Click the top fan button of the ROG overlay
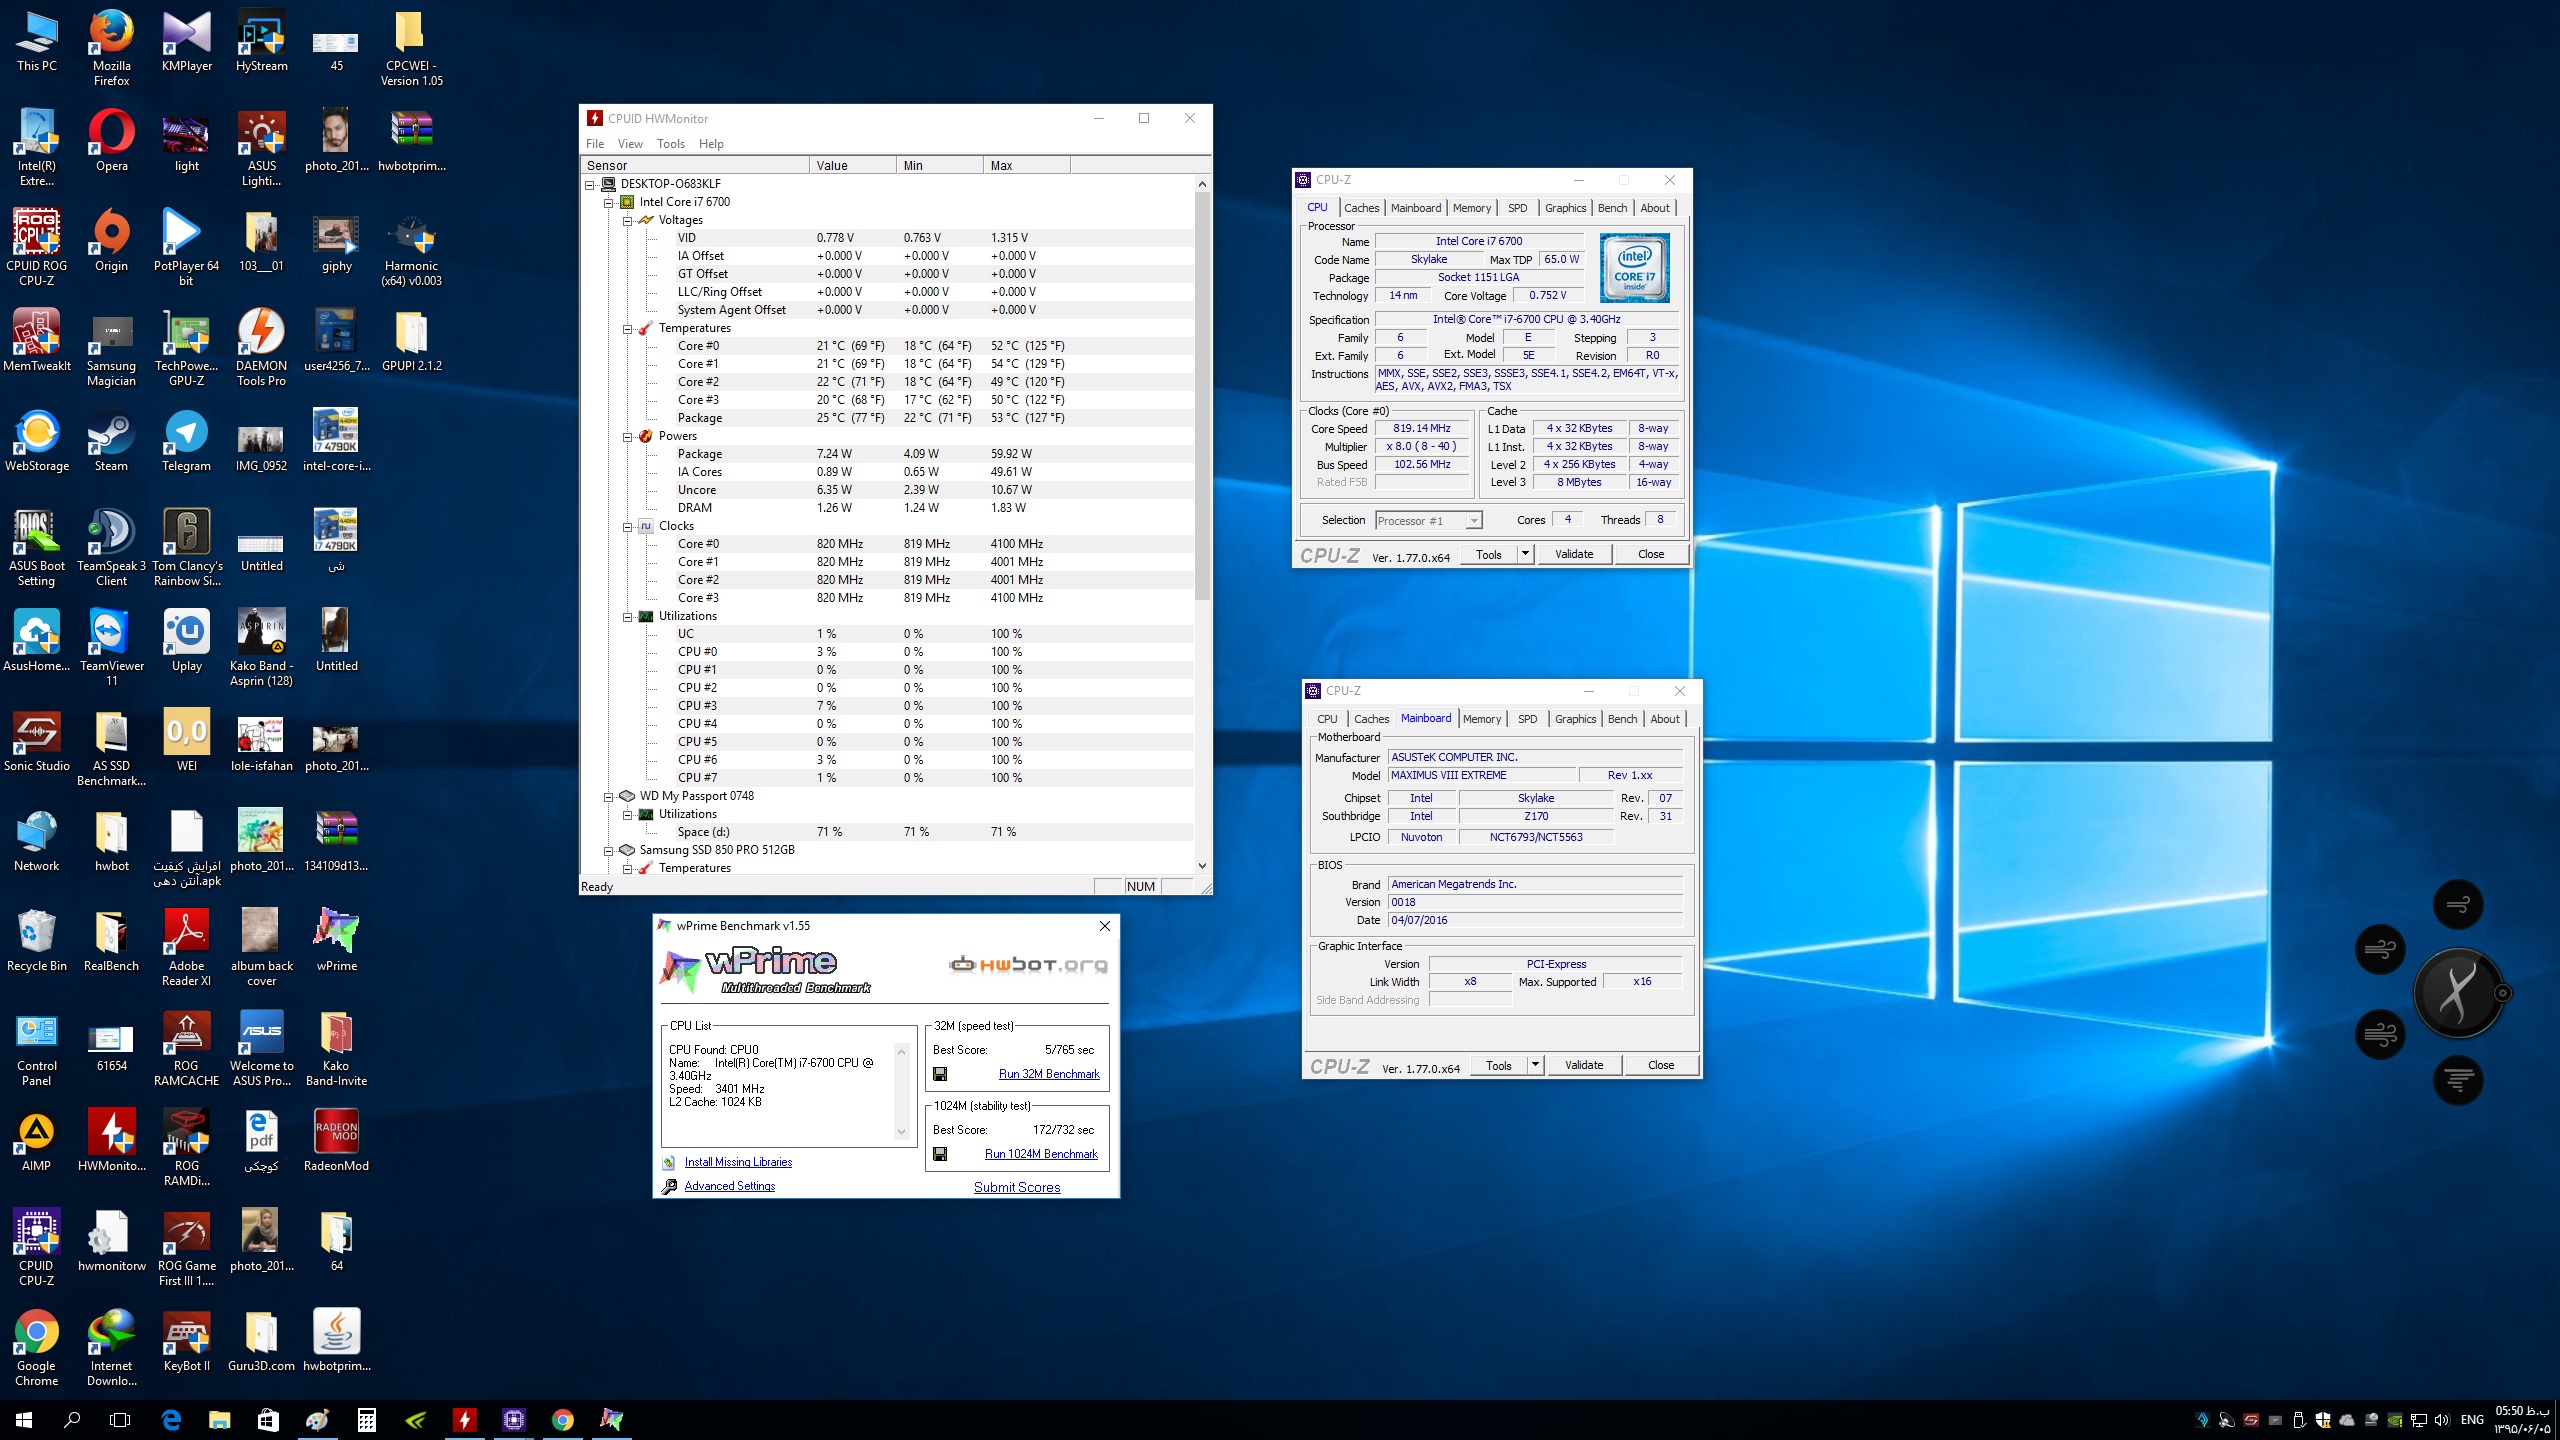This screenshot has width=2560, height=1440. [2458, 904]
